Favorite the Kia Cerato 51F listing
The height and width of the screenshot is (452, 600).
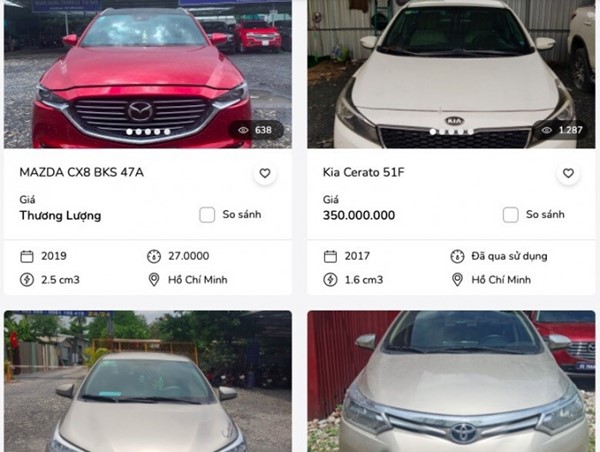tap(568, 173)
